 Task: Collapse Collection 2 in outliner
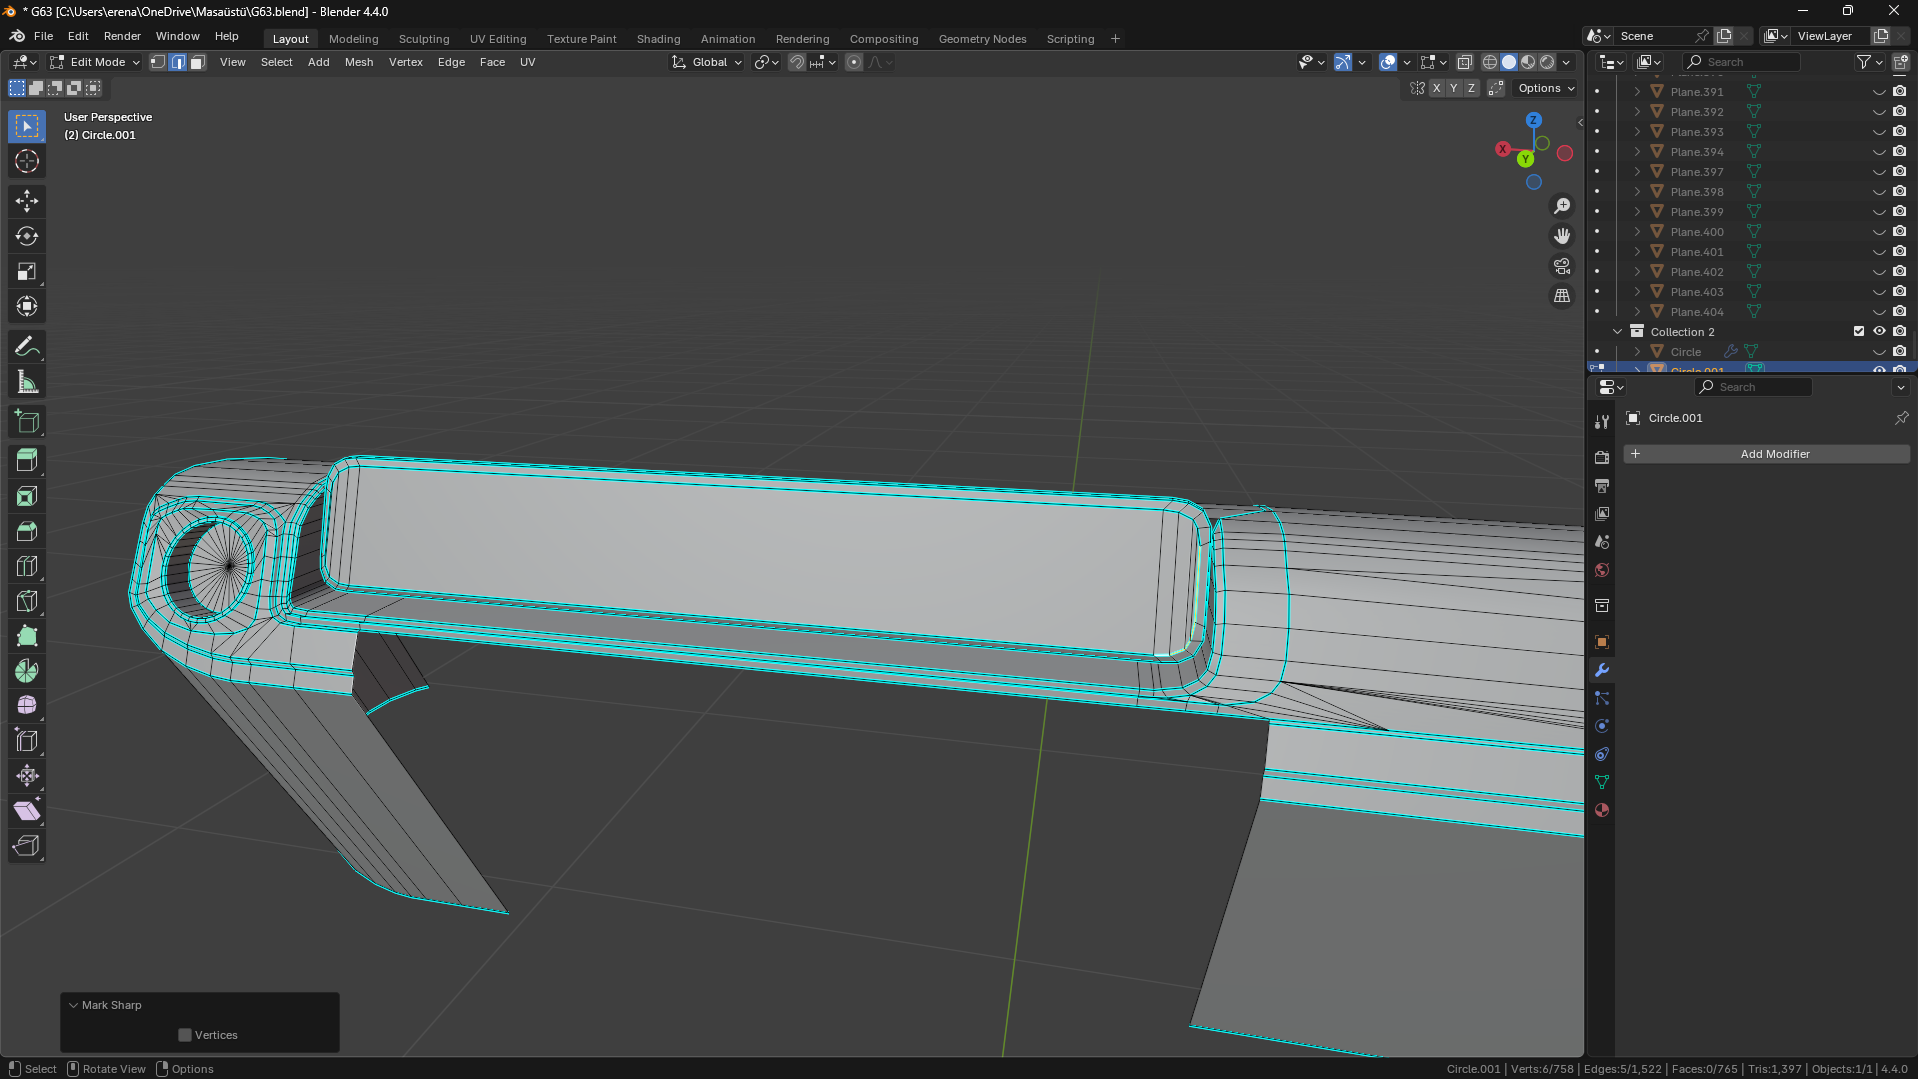pyautogui.click(x=1617, y=331)
